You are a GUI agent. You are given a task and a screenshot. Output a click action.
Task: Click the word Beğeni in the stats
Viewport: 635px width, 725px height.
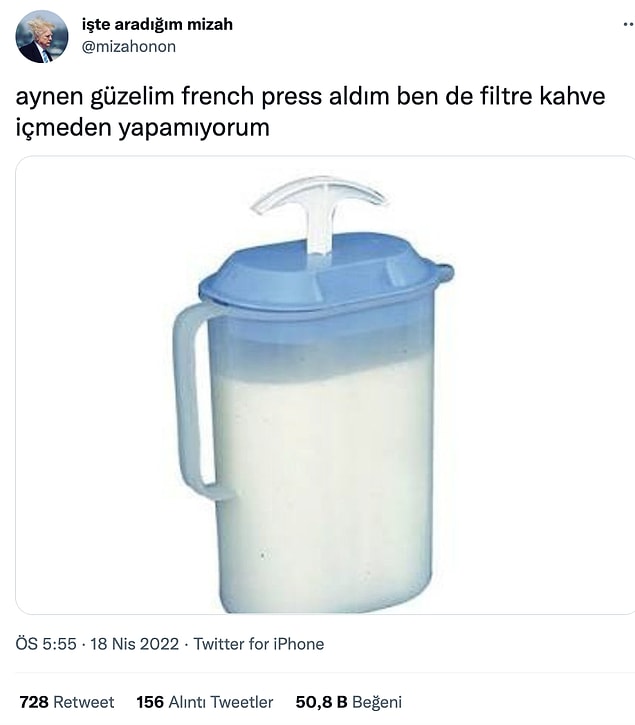[377, 702]
